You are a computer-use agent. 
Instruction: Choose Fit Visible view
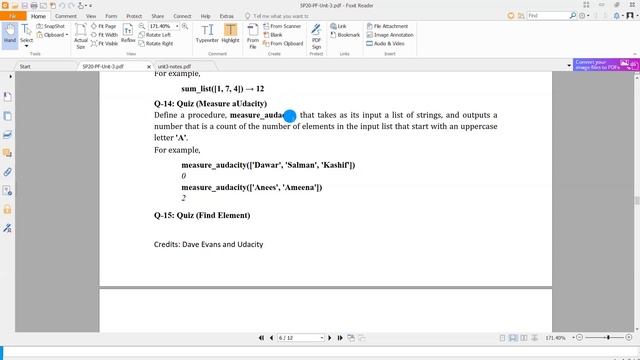tap(104, 44)
